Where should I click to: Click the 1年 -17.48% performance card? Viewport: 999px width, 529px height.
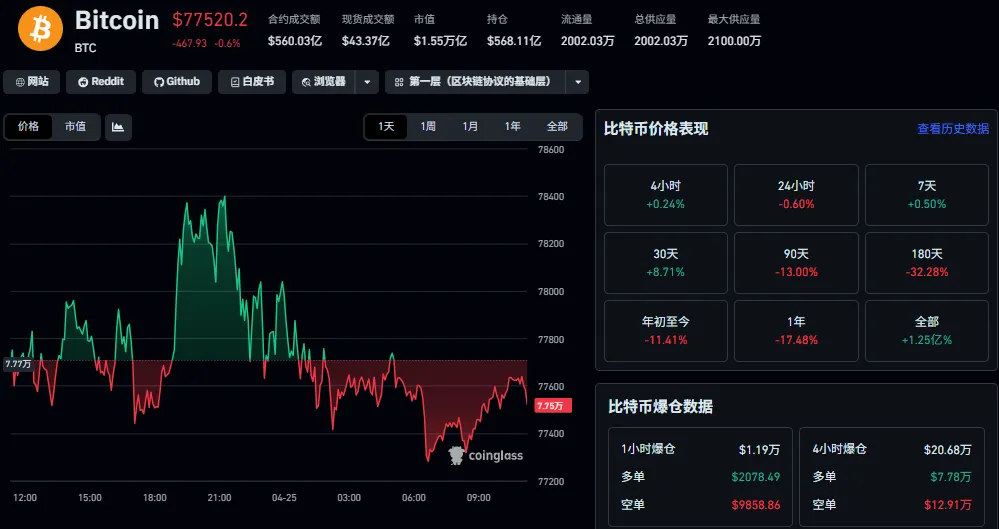pos(796,331)
